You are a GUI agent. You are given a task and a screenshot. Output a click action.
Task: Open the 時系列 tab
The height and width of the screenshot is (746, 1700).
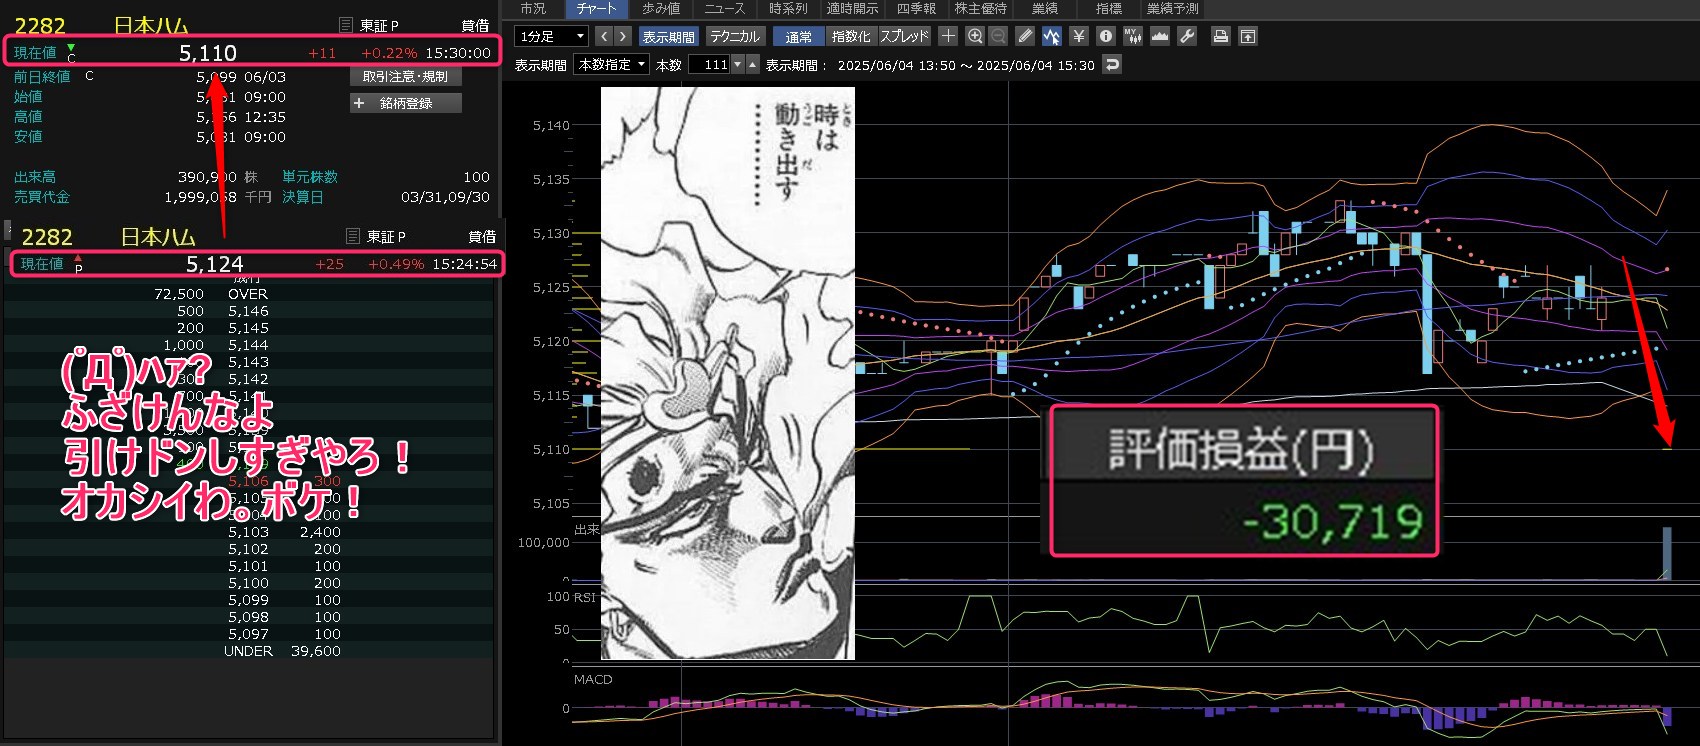788,9
